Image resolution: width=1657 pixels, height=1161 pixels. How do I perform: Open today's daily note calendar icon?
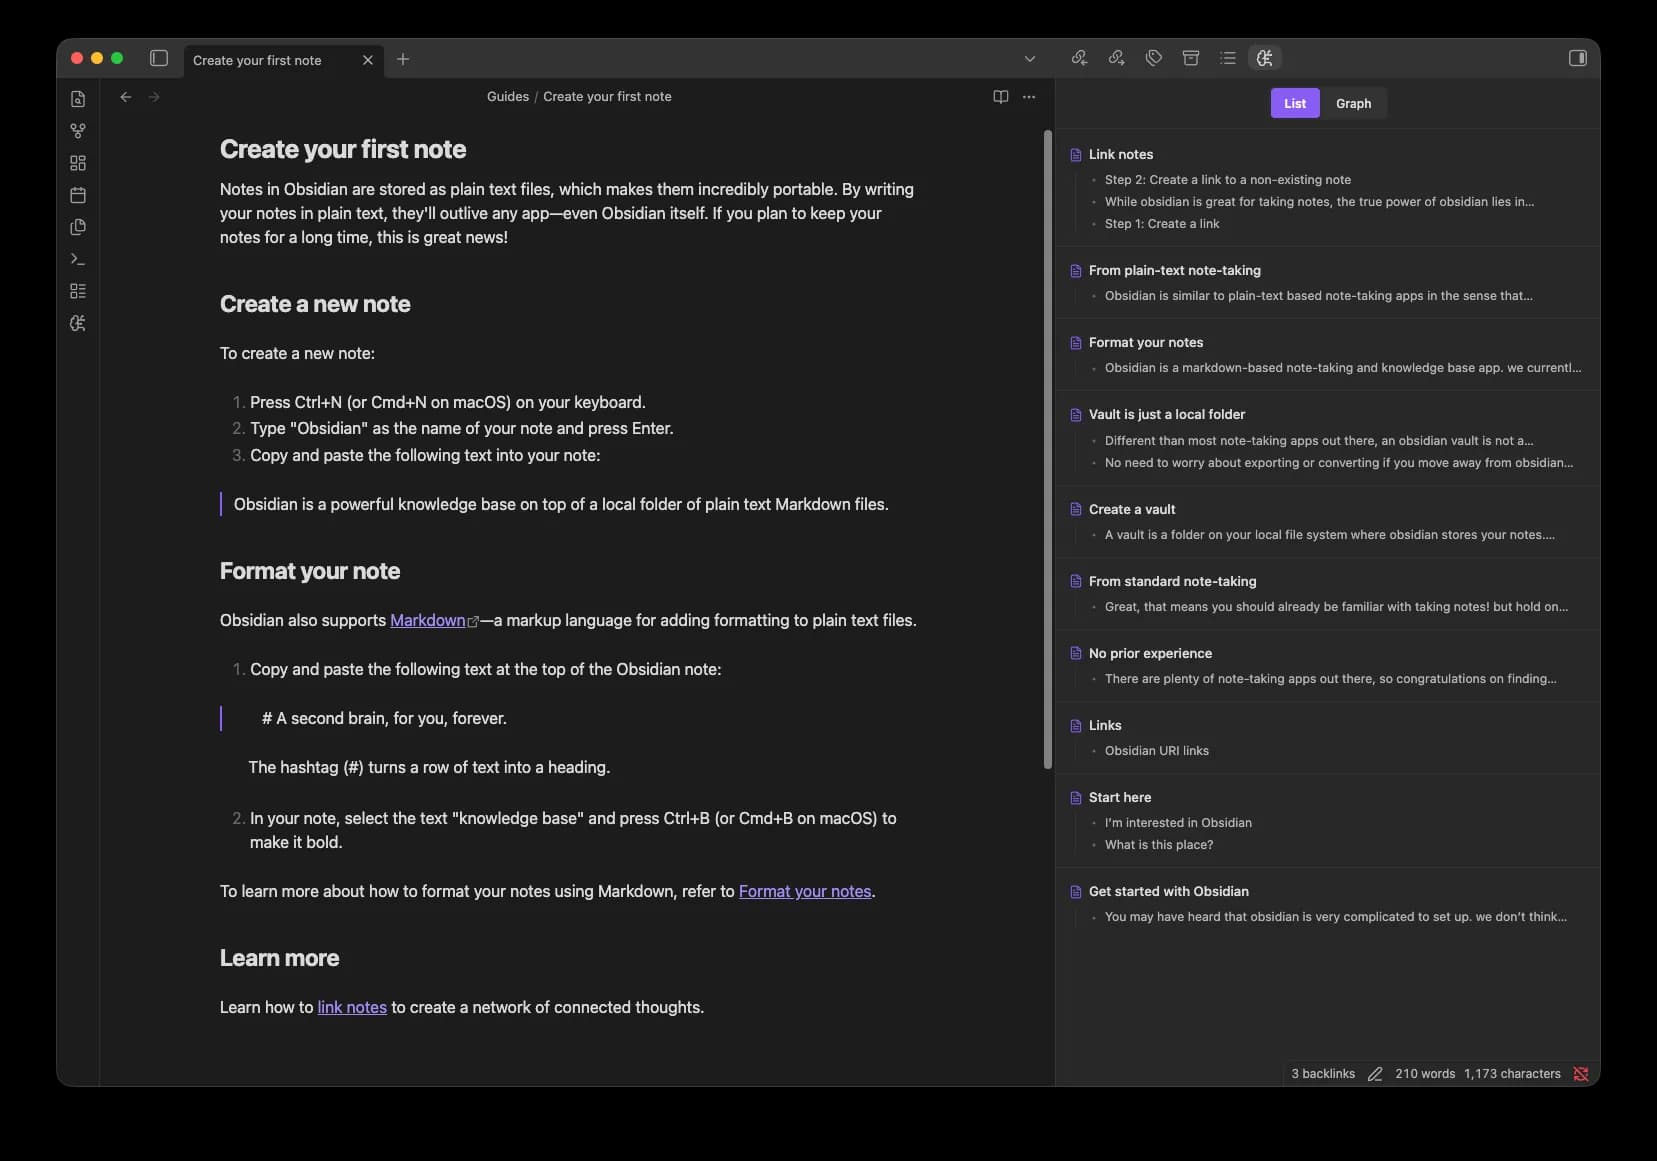point(78,195)
